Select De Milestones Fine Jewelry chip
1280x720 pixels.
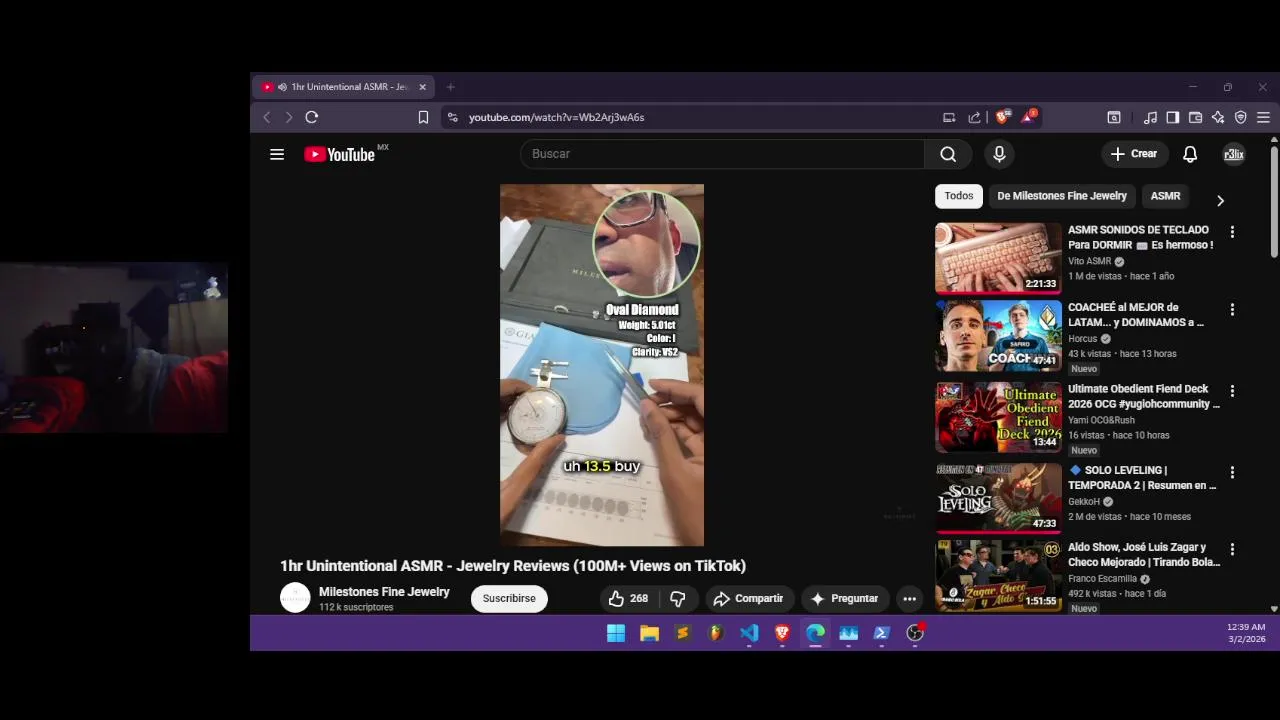click(1062, 196)
